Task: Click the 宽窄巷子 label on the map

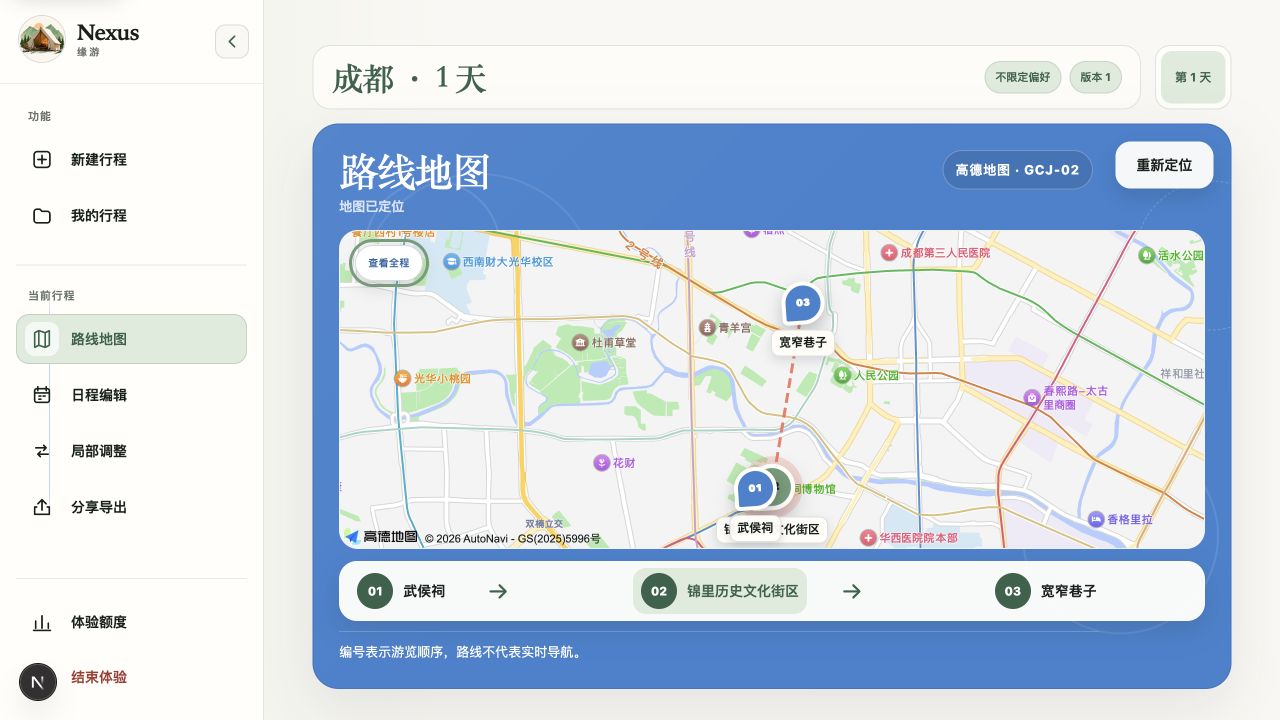Action: tap(803, 342)
